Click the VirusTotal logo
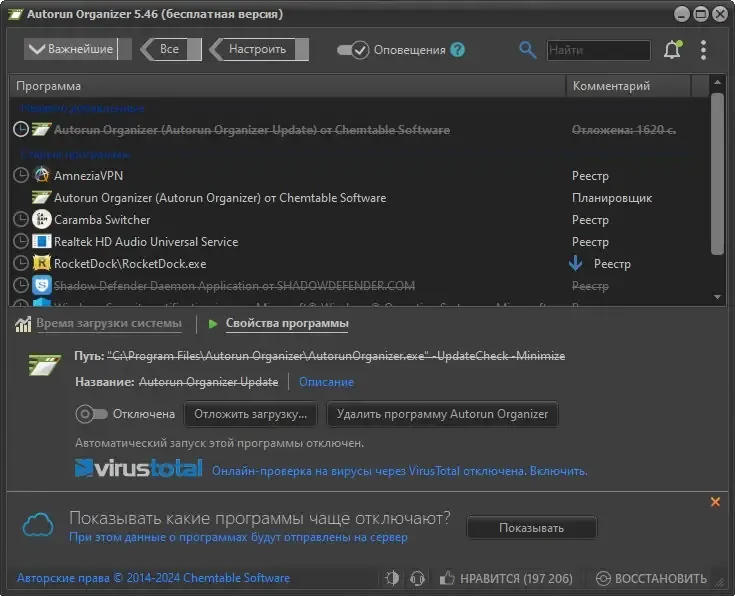Screen dimensions: 735x596 tap(139, 468)
